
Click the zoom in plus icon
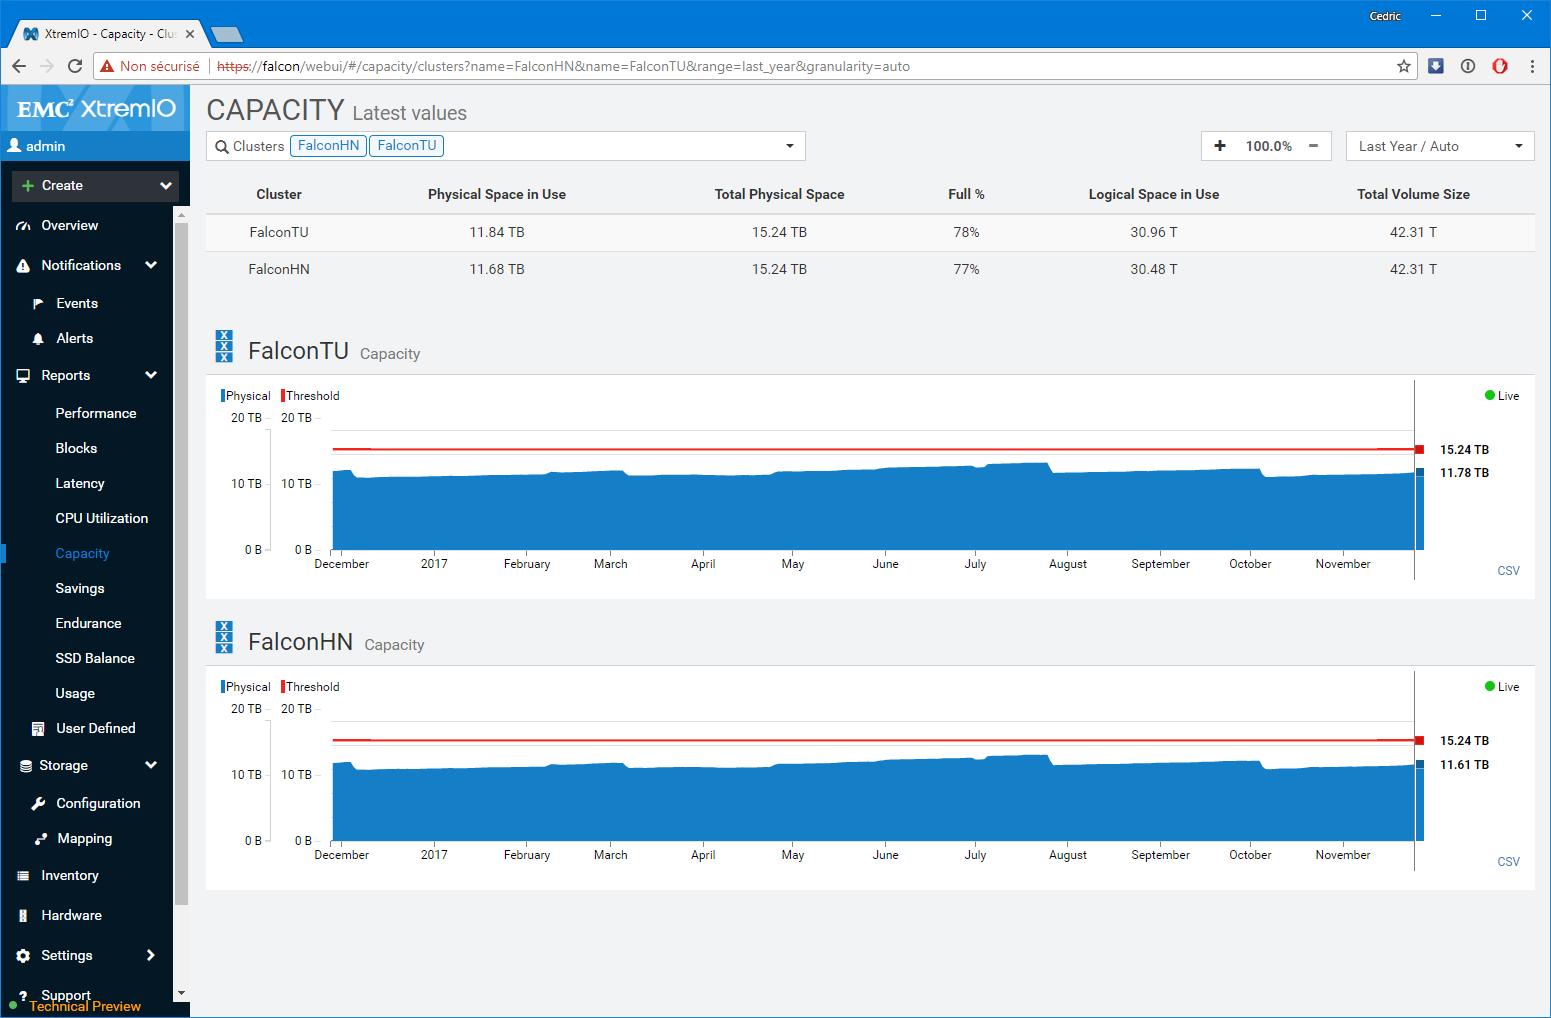click(1220, 146)
